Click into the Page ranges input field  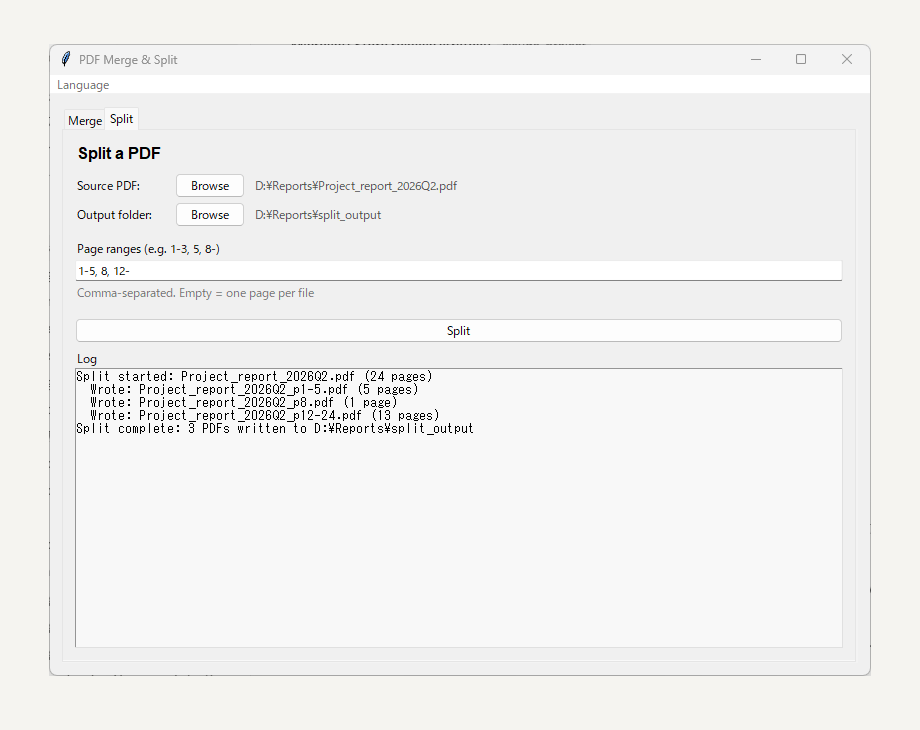point(459,271)
